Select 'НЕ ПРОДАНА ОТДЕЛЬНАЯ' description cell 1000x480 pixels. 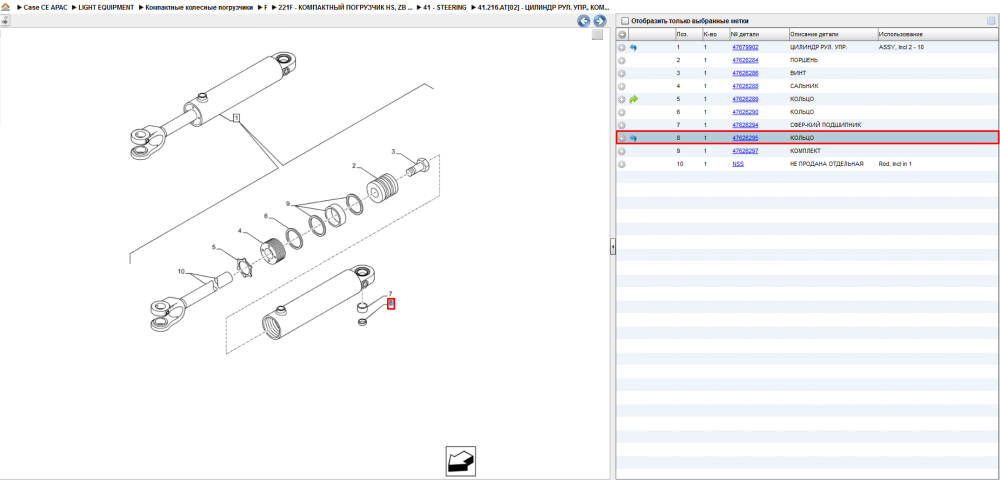coord(827,164)
